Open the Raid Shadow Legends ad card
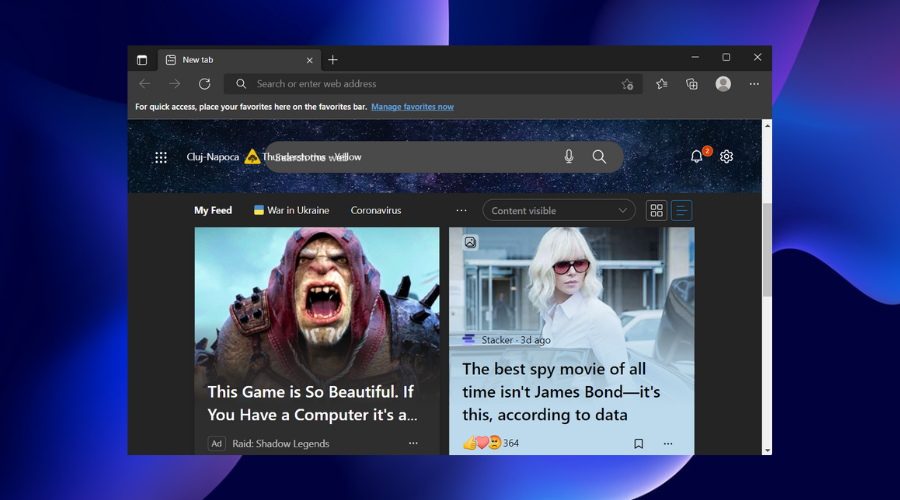This screenshot has width=900, height=500. coord(317,341)
